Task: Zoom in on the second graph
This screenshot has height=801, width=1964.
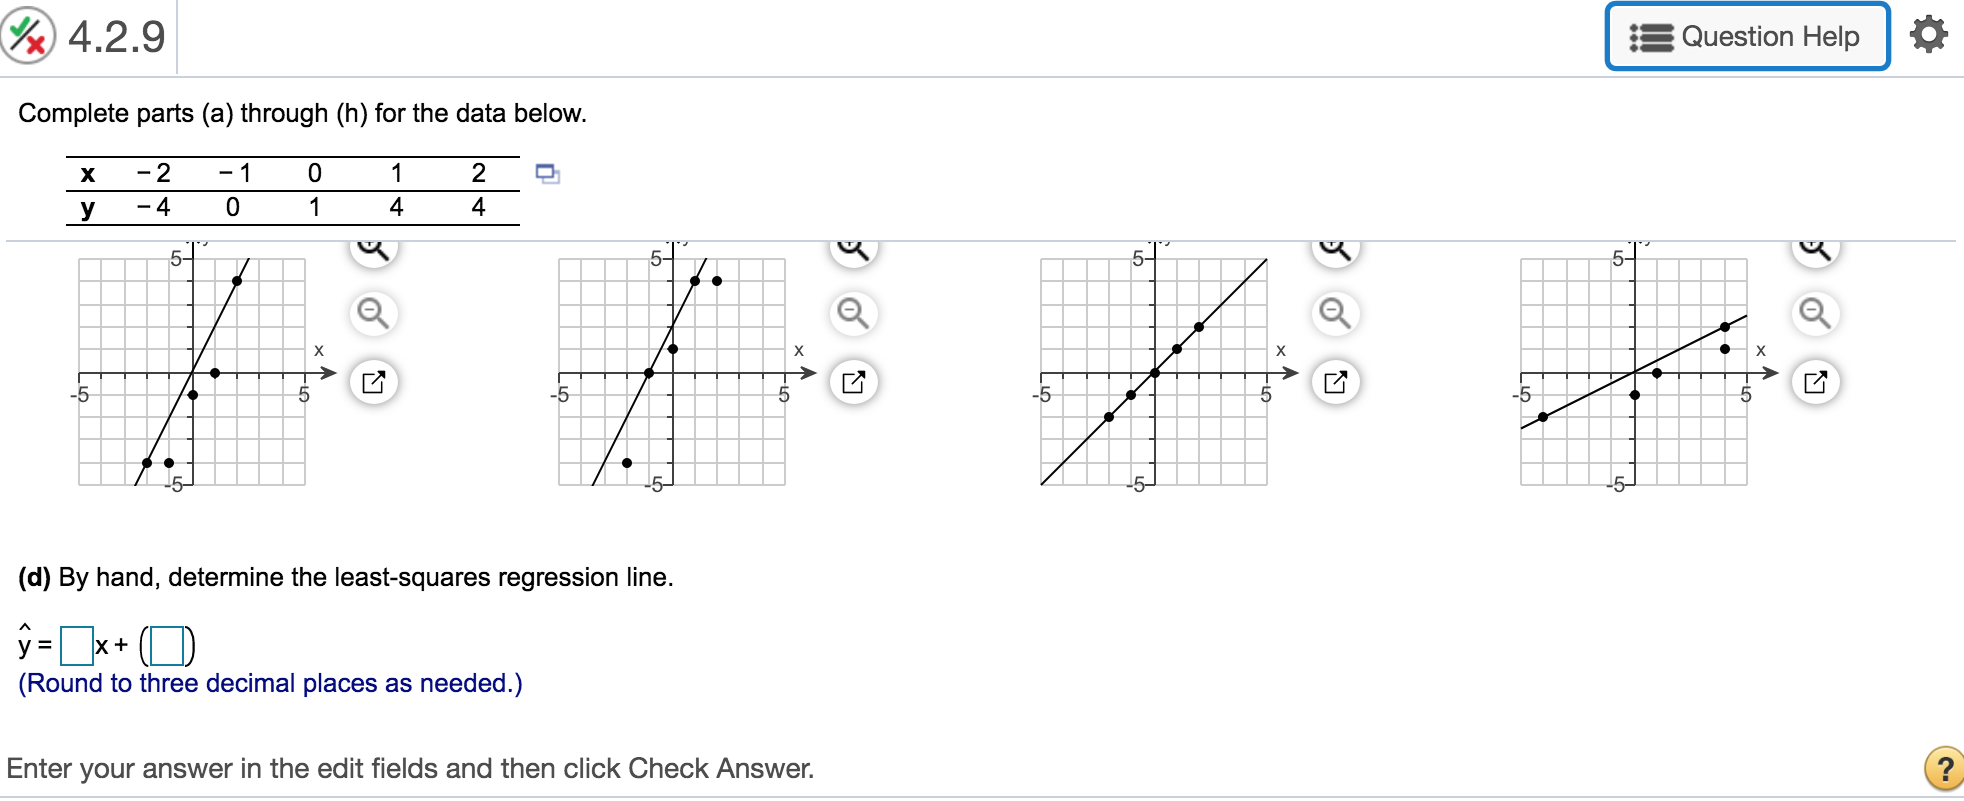Action: 855,250
